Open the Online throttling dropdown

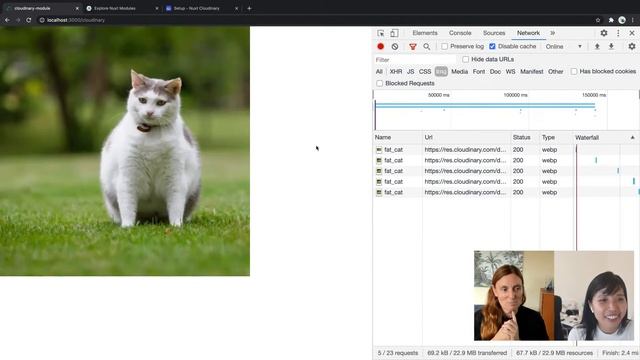pyautogui.click(x=563, y=47)
